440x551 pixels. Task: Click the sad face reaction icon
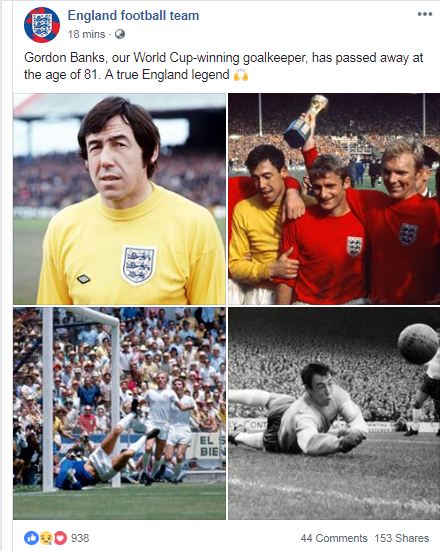click(x=46, y=538)
